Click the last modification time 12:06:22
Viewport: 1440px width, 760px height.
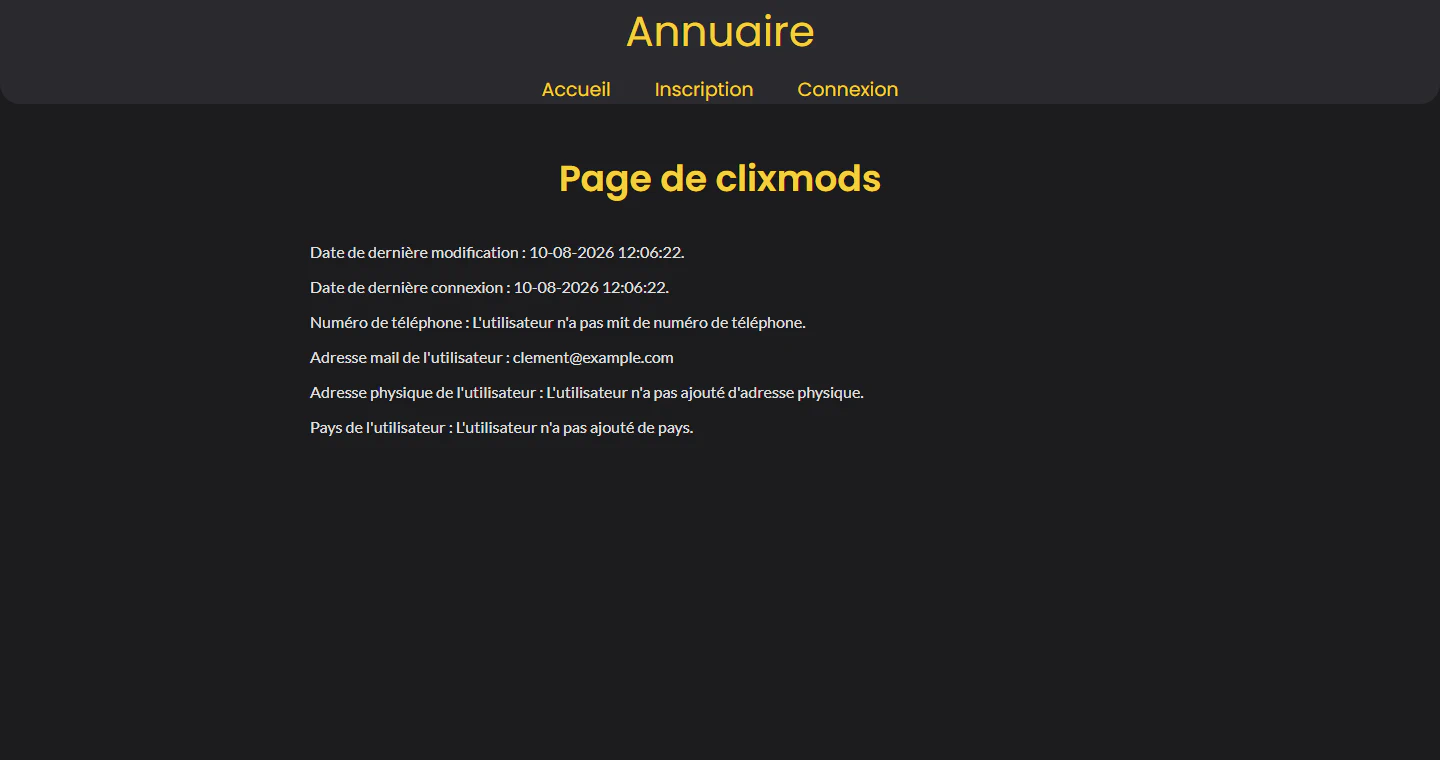pos(650,252)
